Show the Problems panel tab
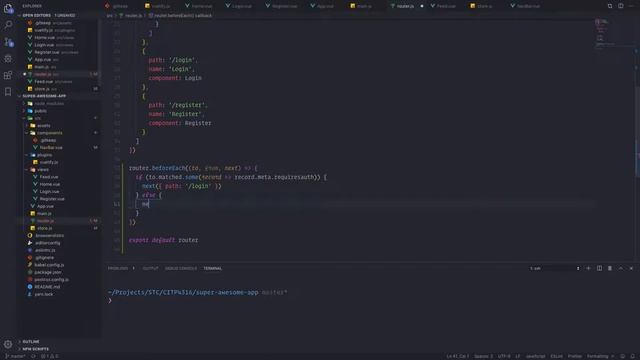Image resolution: width=640 pixels, height=360 pixels. (118, 268)
